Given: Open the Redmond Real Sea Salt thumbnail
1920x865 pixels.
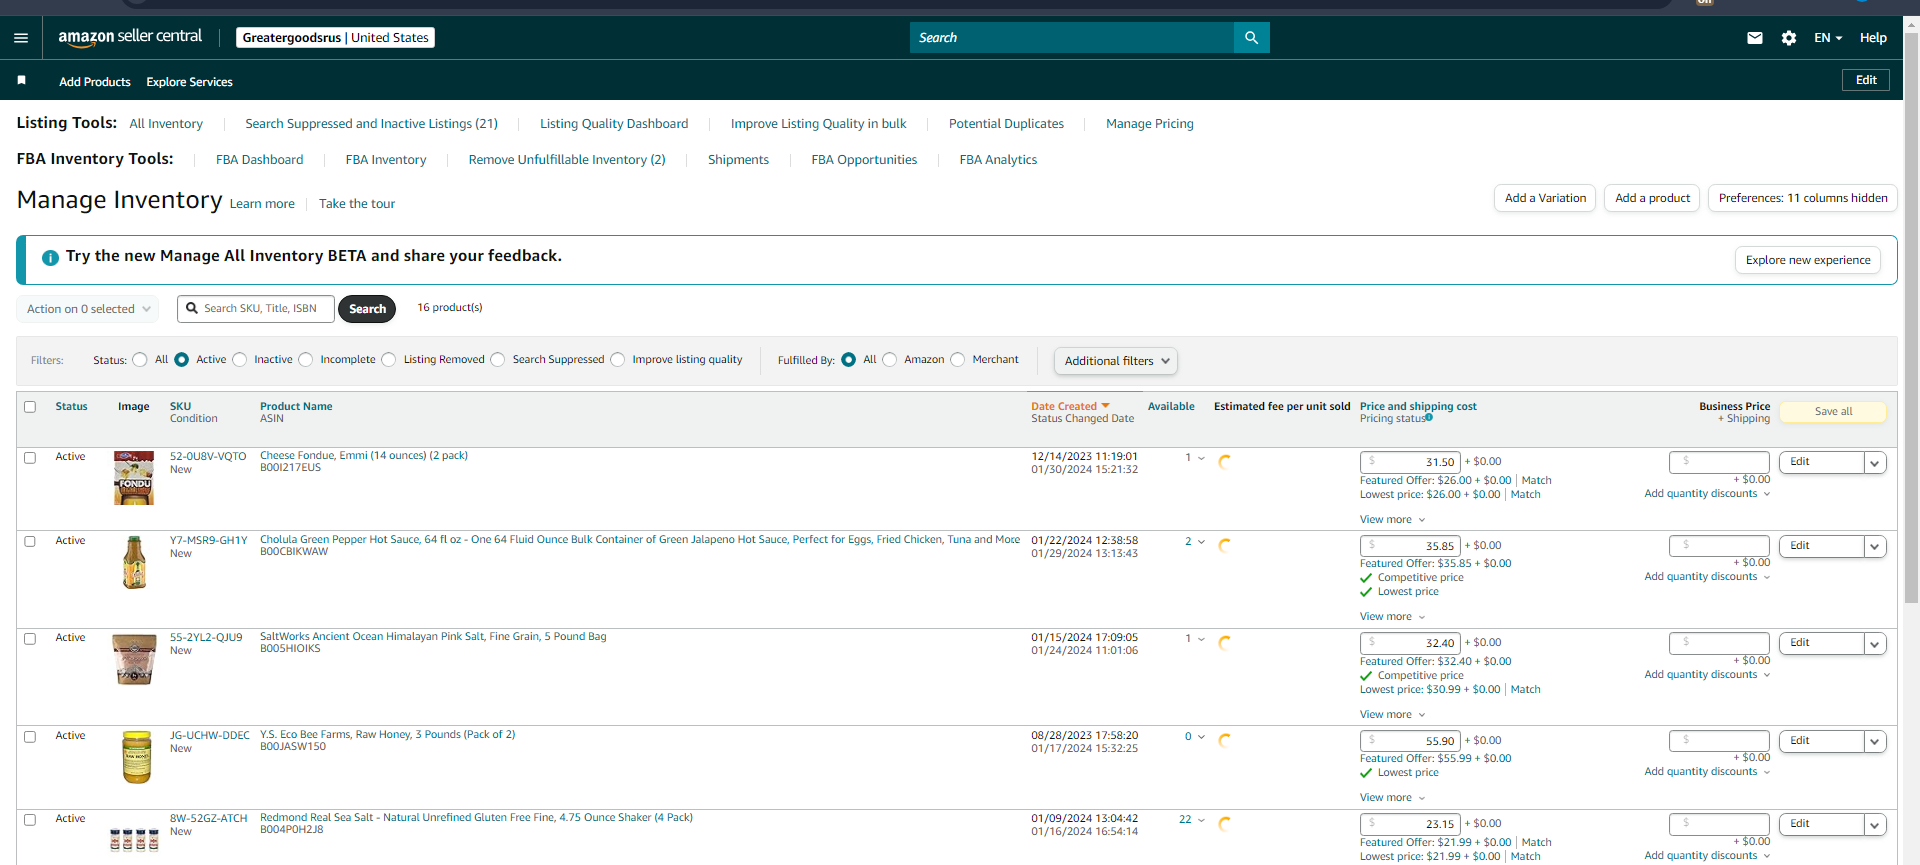Looking at the screenshot, I should [x=134, y=839].
